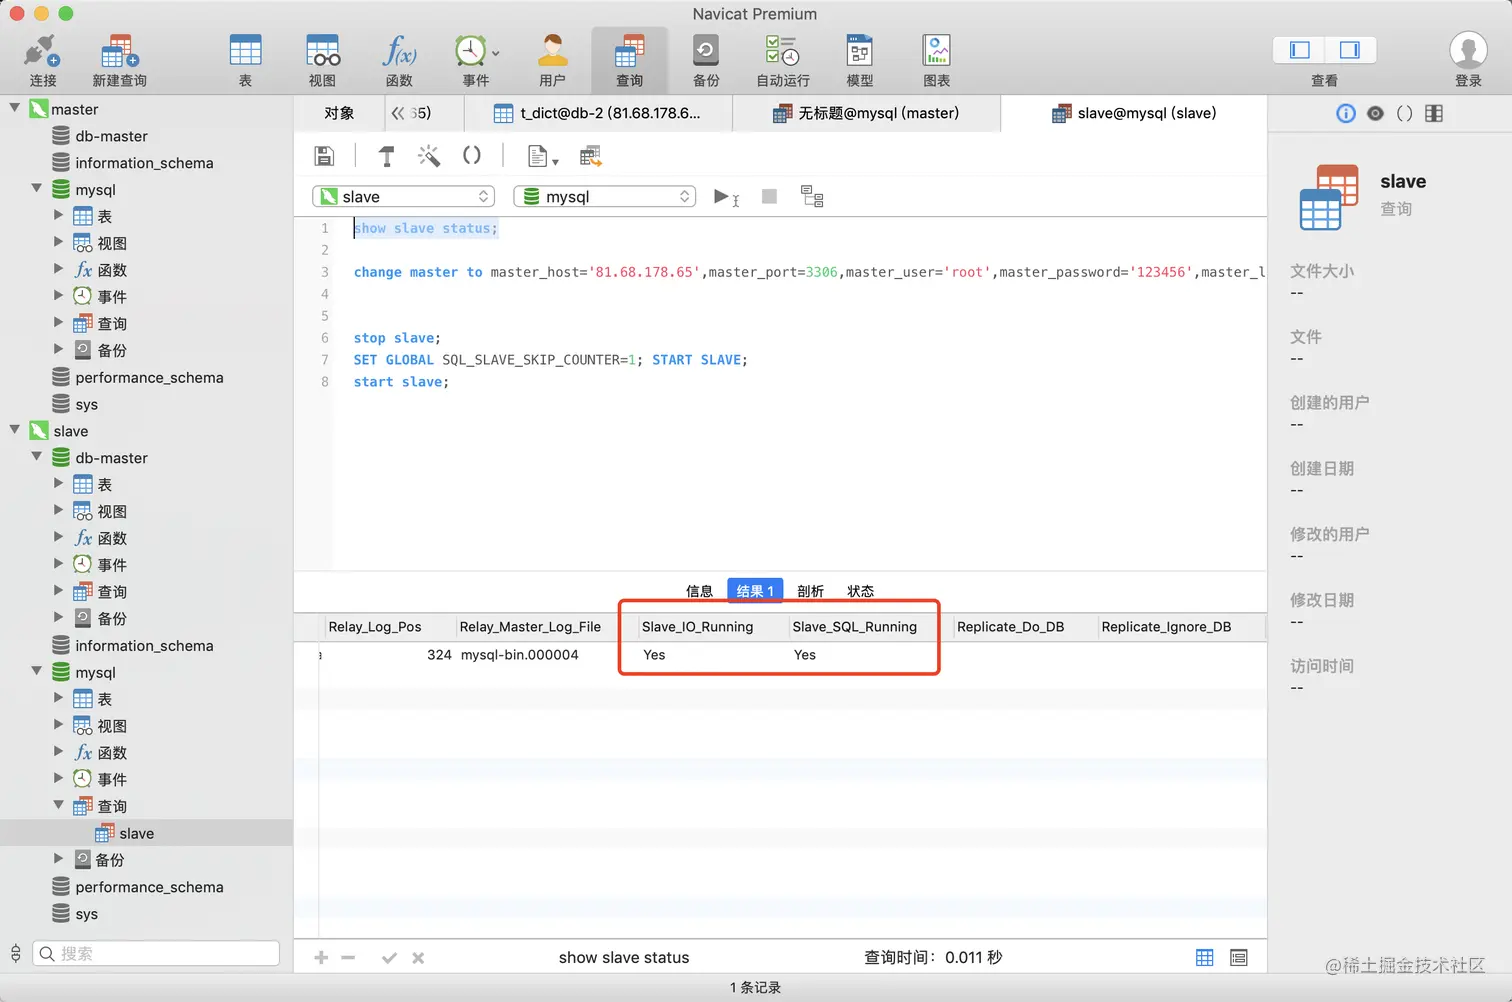
Task: Select the 结果 1 result tab
Action: pos(755,591)
